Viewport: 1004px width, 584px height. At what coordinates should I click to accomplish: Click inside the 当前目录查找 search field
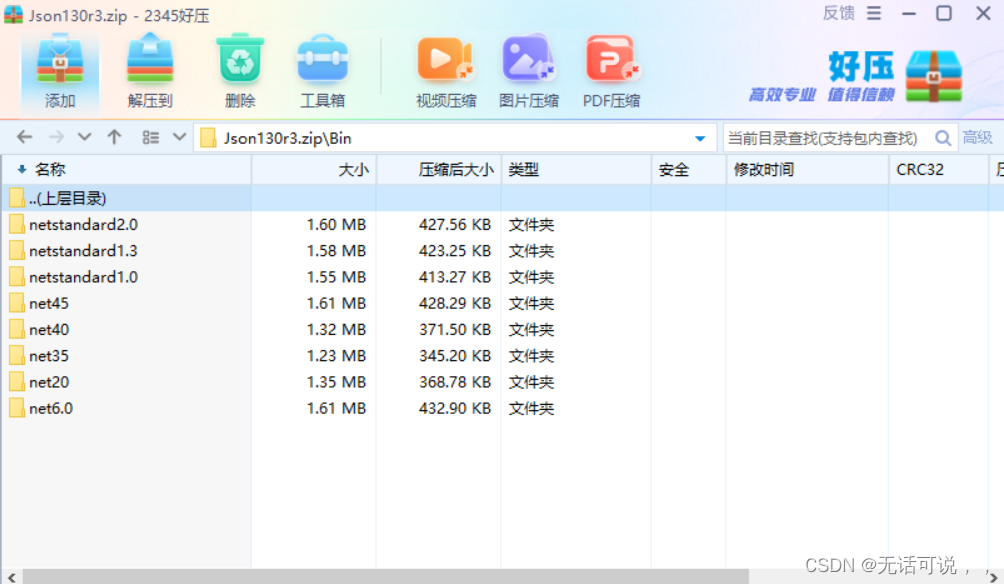click(820, 137)
